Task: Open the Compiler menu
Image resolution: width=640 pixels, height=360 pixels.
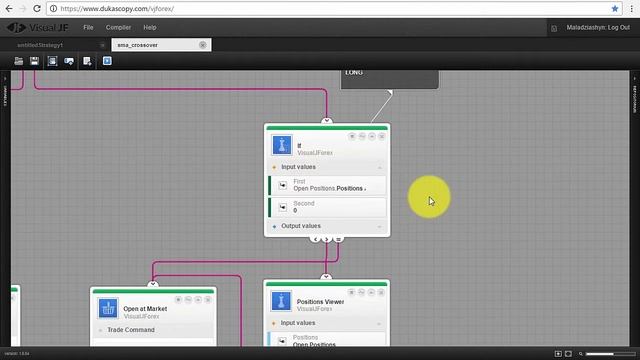Action: coord(118,27)
